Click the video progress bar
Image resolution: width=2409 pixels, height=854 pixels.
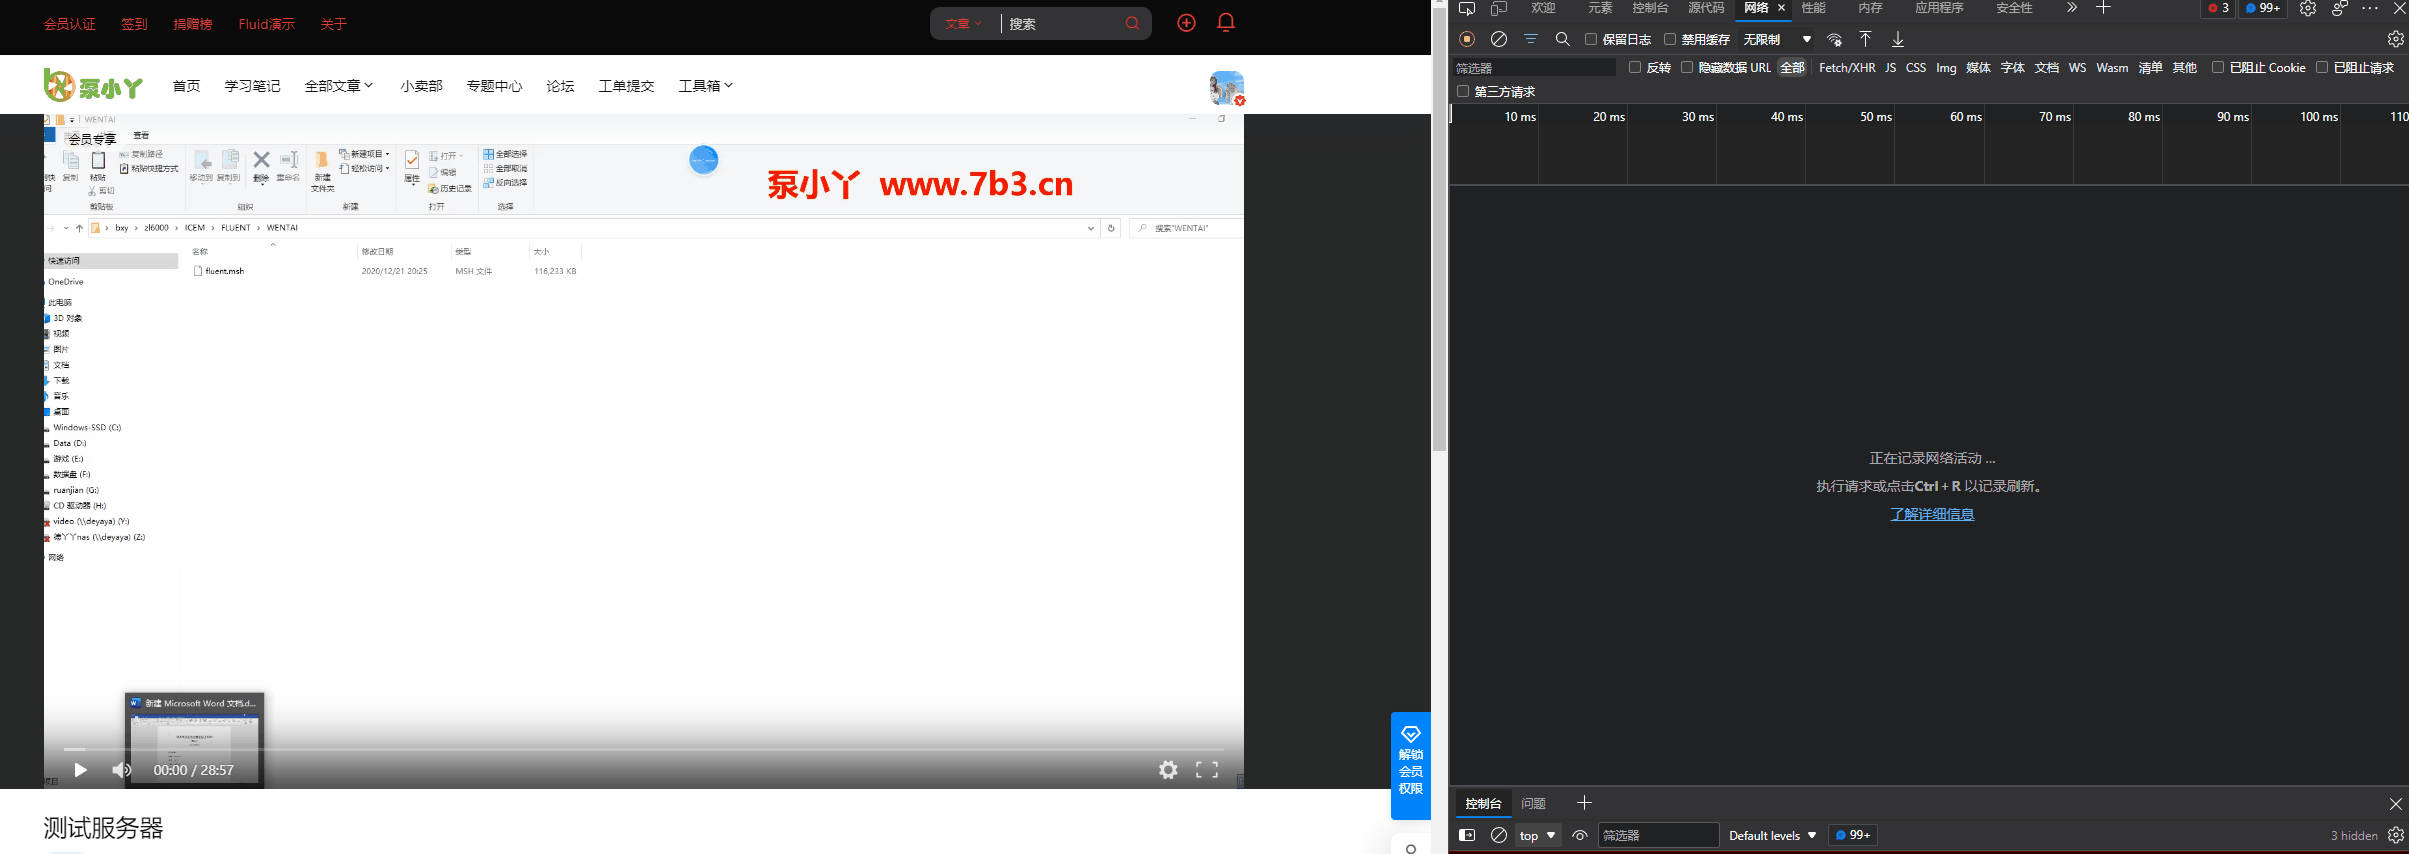click(x=643, y=749)
